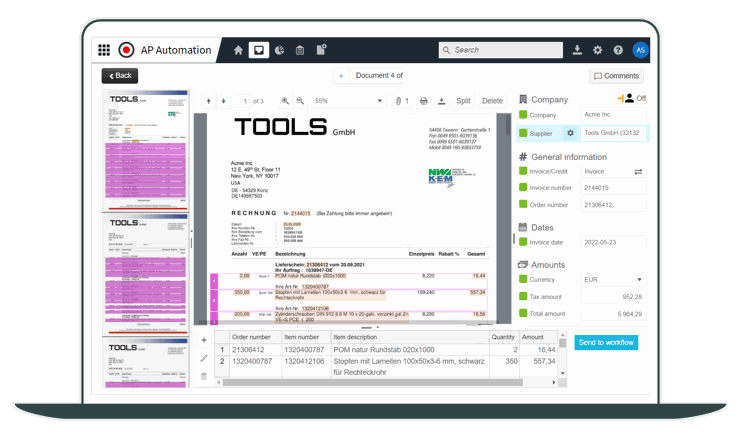Viewport: 742px width, 438px height.
Task: Print the document with printer icon
Action: click(424, 101)
